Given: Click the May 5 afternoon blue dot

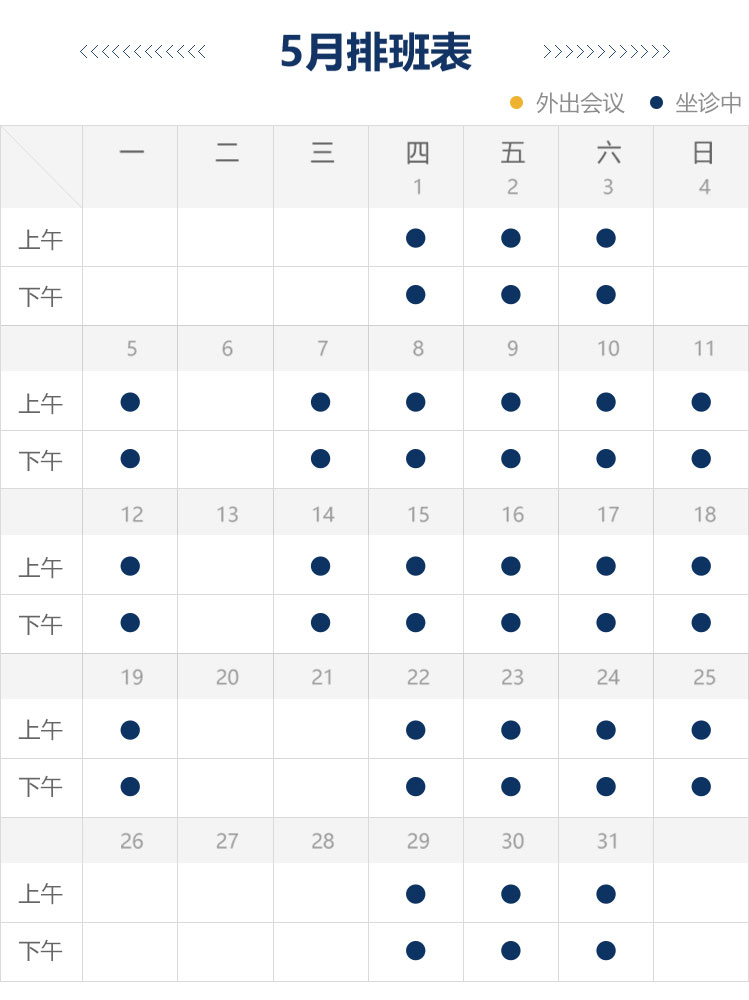Looking at the screenshot, I should (130, 459).
